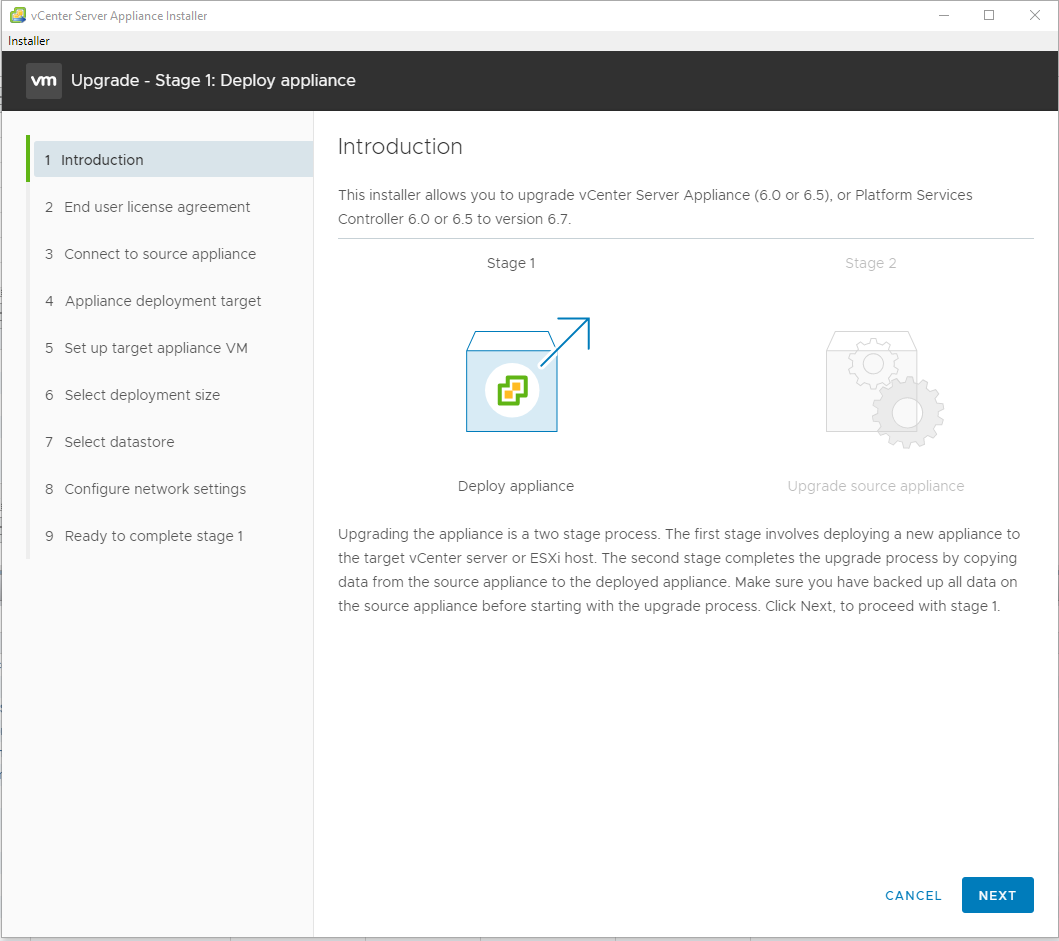Viewport: 1059px width, 941px height.
Task: Select Connect to source appliance step
Action: point(160,254)
